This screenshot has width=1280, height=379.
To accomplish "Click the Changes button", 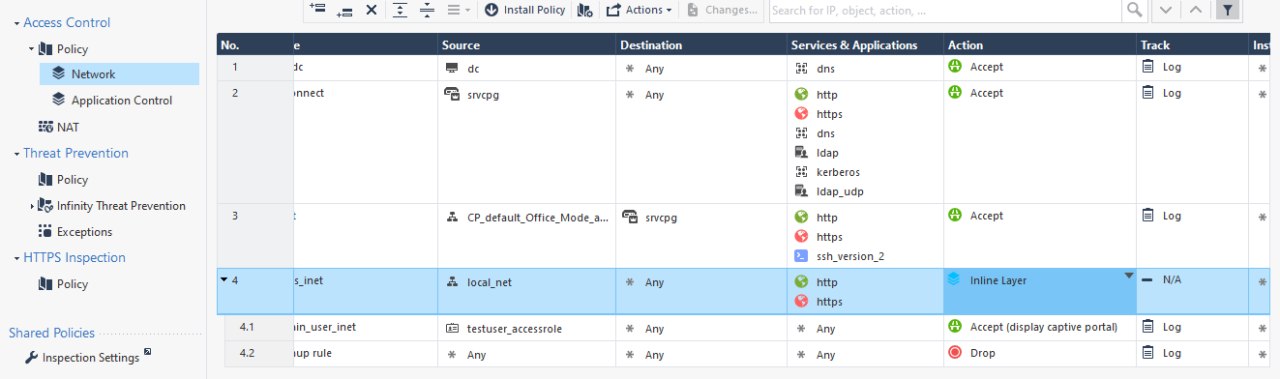I will (x=722, y=9).
